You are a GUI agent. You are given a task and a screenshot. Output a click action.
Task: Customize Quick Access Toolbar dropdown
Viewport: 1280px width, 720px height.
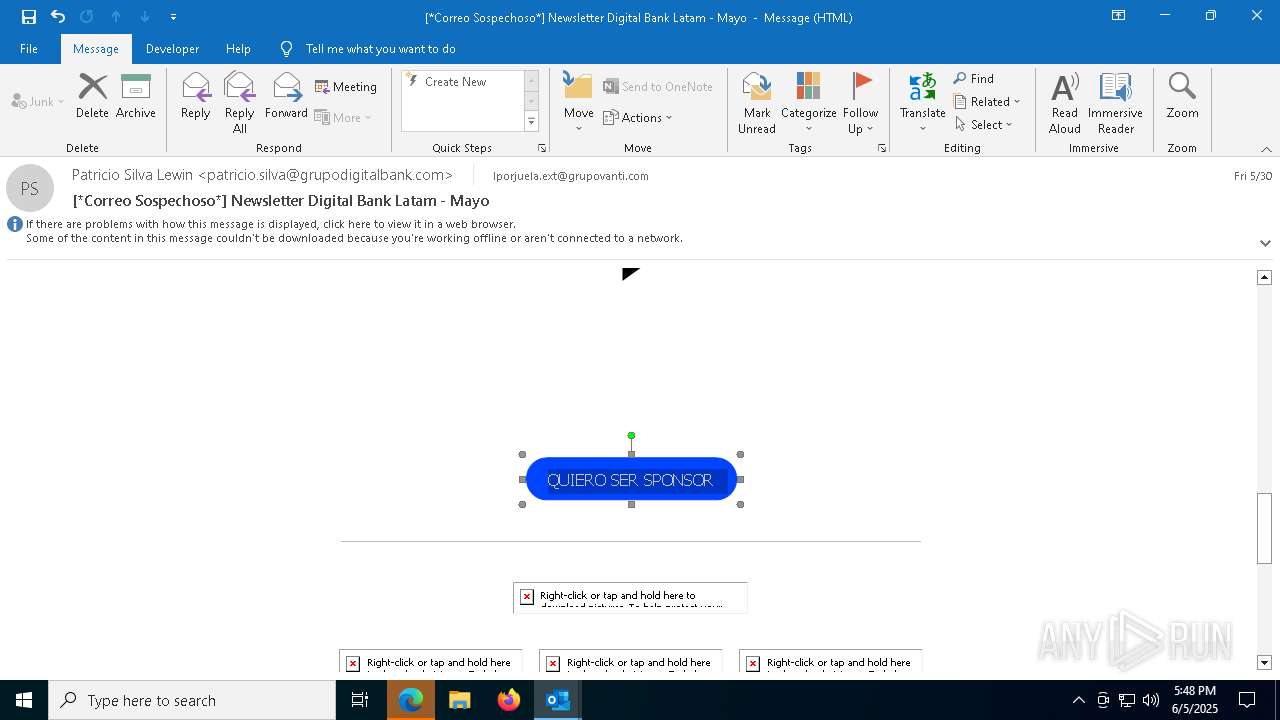click(174, 17)
